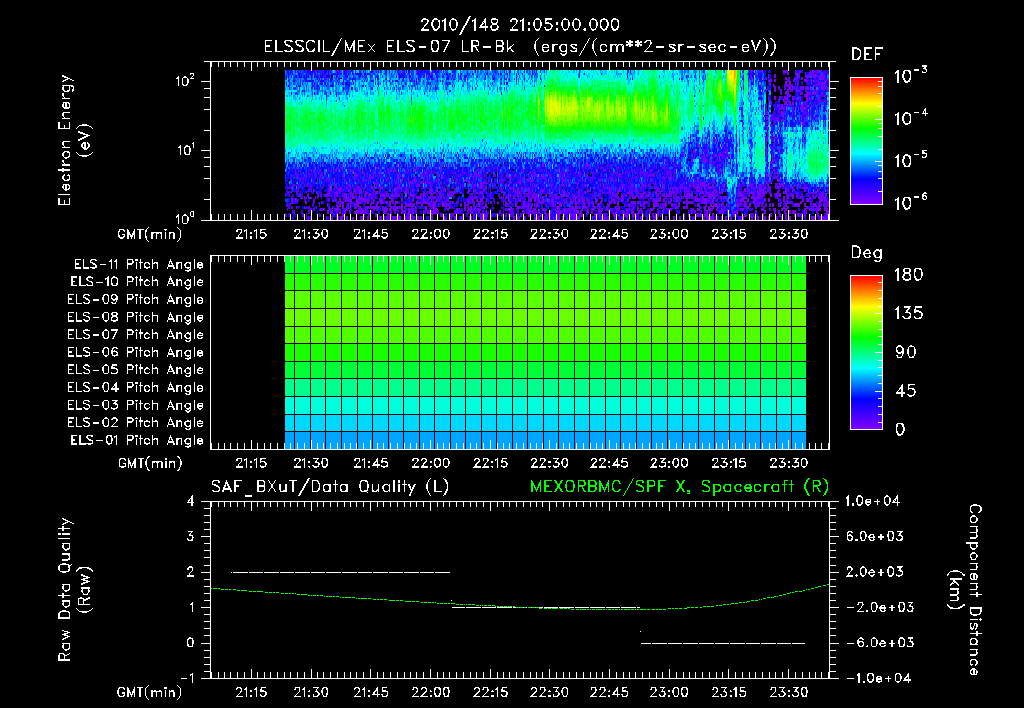Viewport: 1024px width, 708px height.
Task: Click the 0 value on Deg scale
Action: (x=900, y=430)
